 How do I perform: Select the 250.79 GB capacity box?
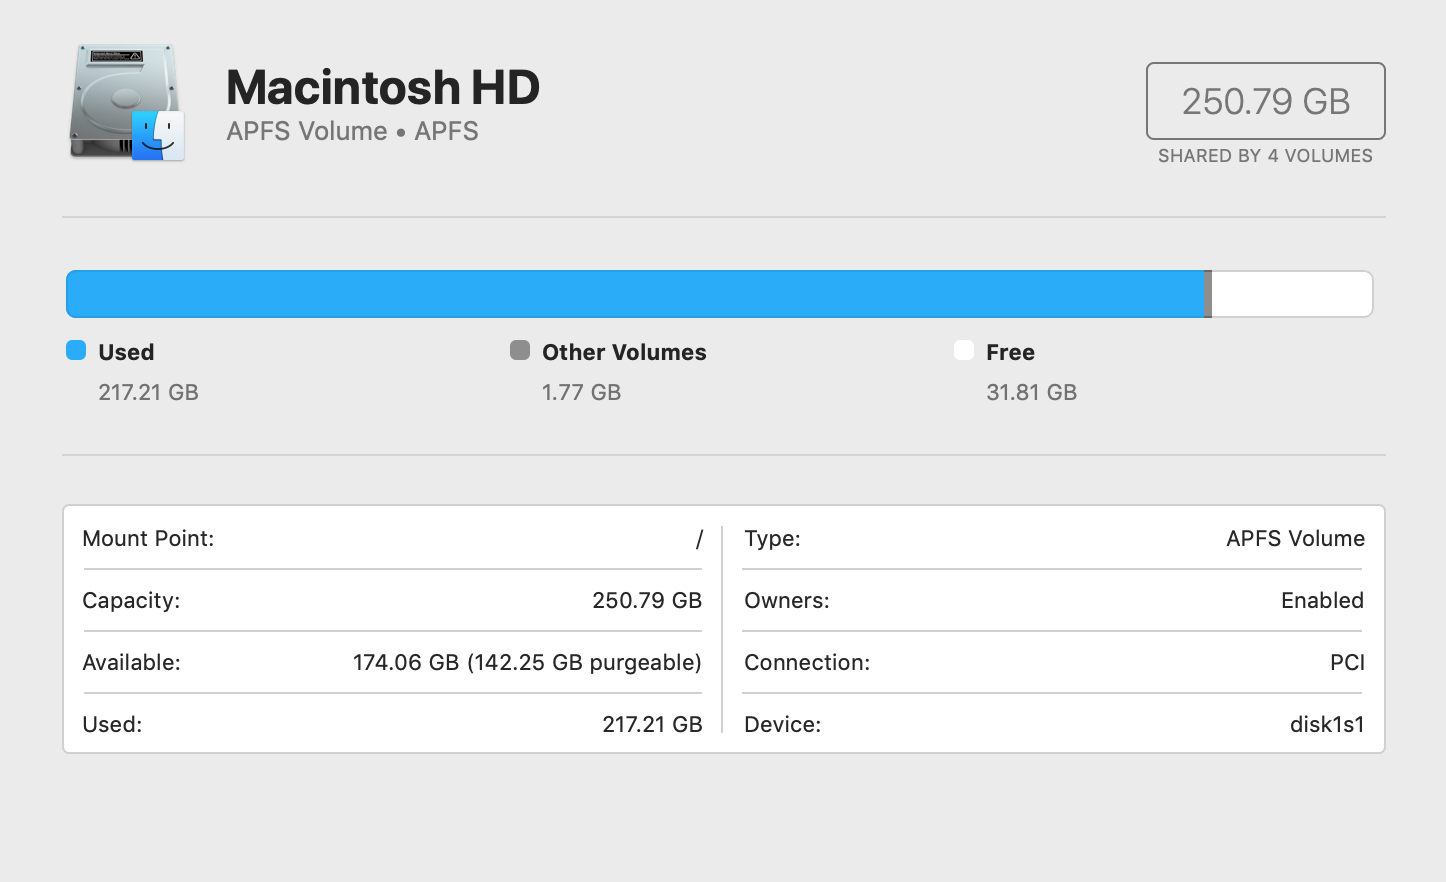click(1265, 101)
